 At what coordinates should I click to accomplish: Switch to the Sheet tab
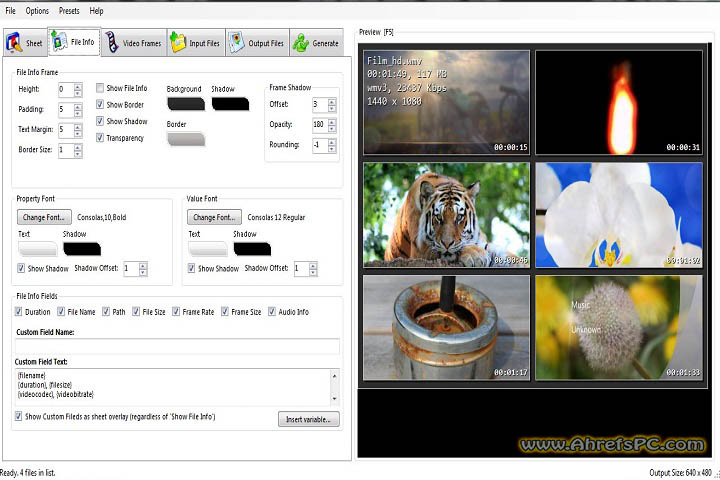[25, 43]
